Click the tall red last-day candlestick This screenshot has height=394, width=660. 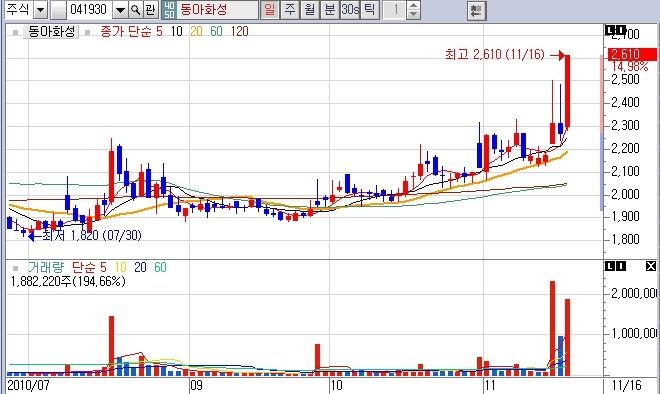pos(567,91)
